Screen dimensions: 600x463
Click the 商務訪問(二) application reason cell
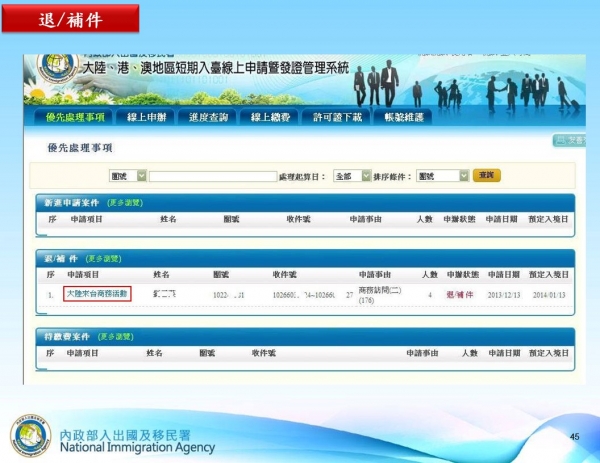378,289
